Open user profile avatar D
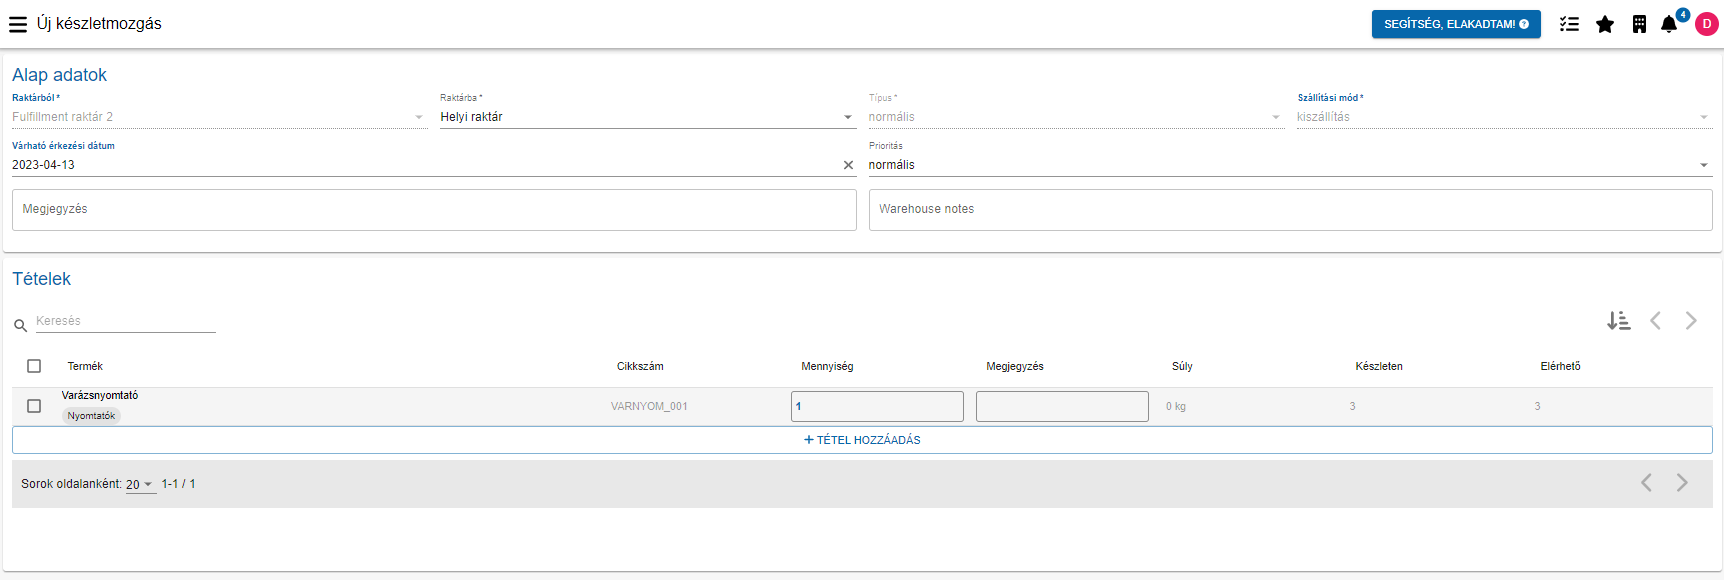 tap(1707, 24)
